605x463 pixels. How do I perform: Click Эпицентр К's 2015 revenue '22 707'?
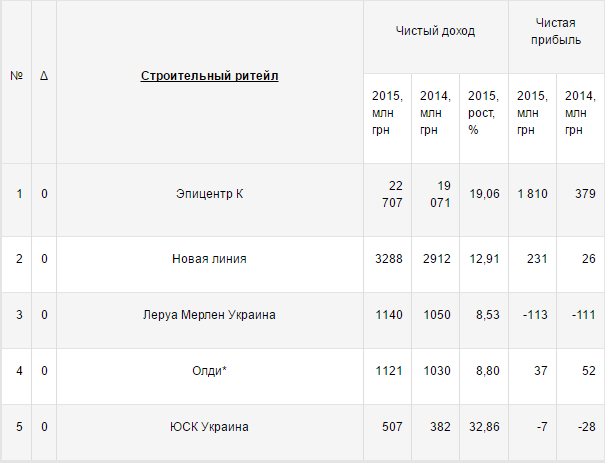[391, 194]
